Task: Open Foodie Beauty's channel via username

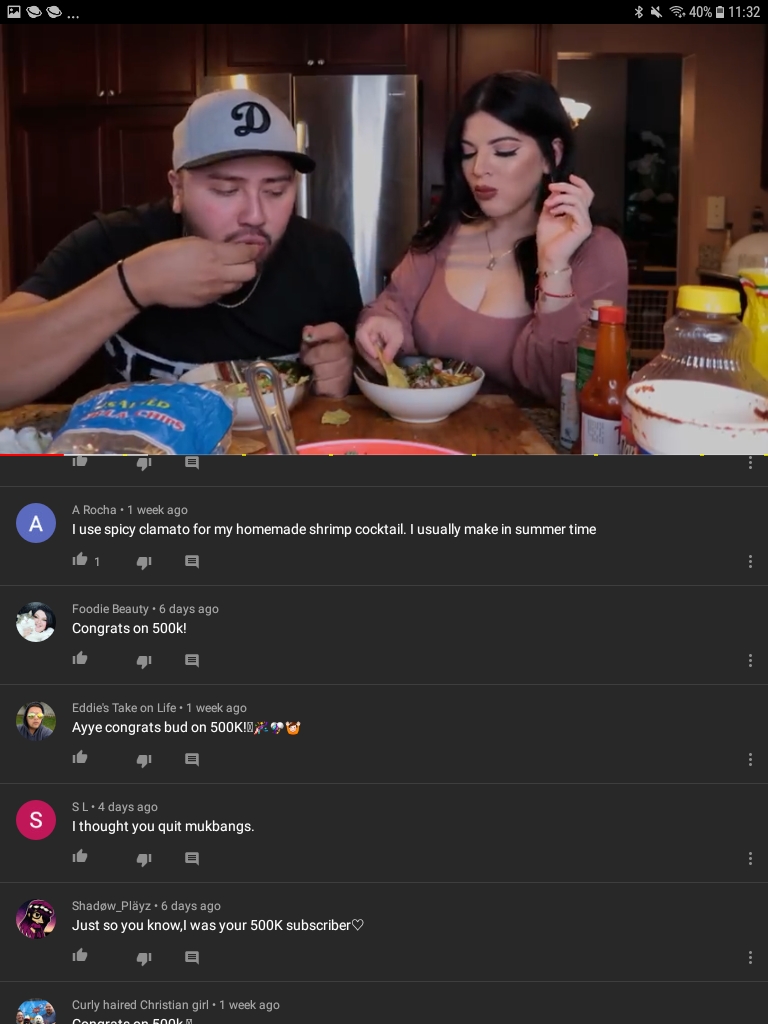Action: (110, 609)
